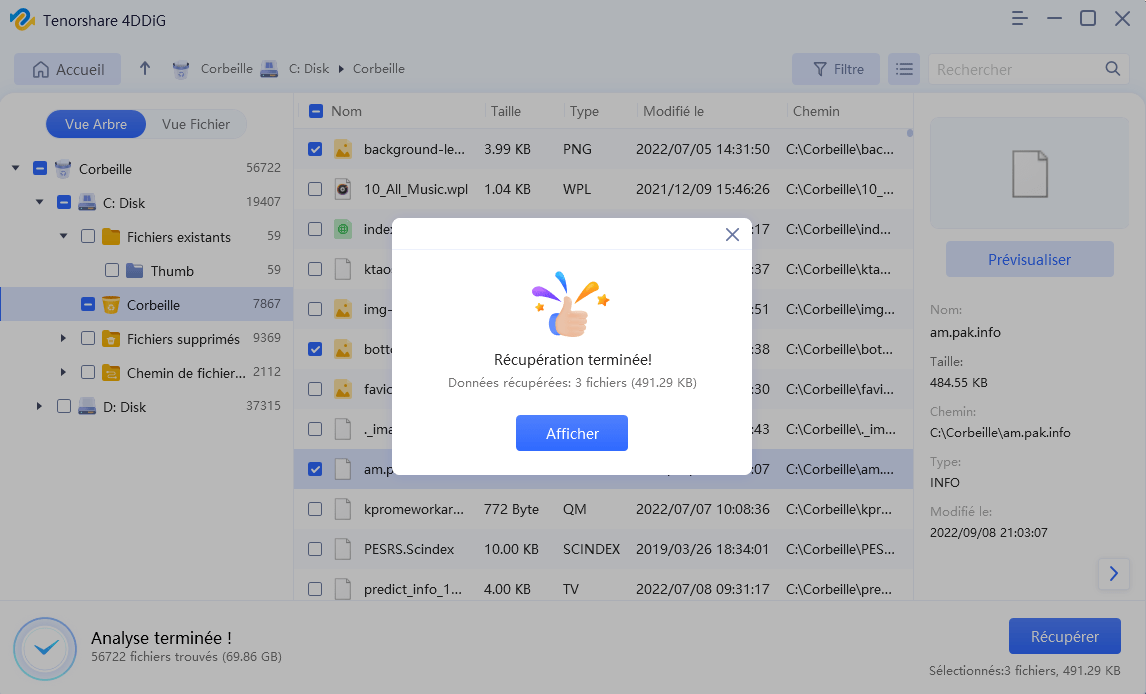The width and height of the screenshot is (1146, 694).
Task: Click the recycle bin icon in breadcrumb
Action: pyautogui.click(x=181, y=69)
